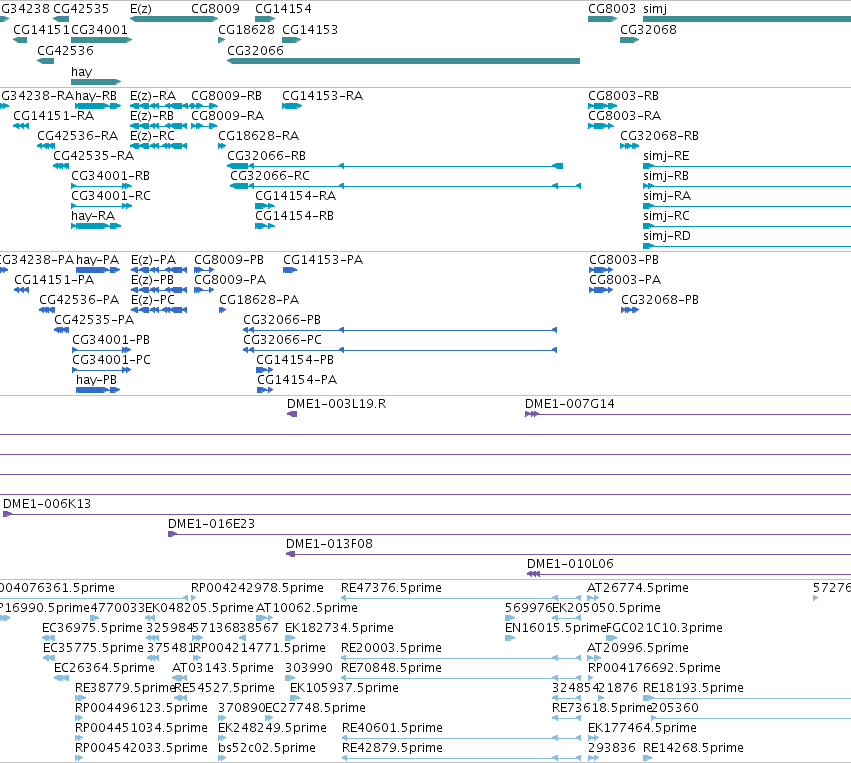Select the CG14154-RA transcript label
This screenshot has width=851, height=763.
[296, 196]
